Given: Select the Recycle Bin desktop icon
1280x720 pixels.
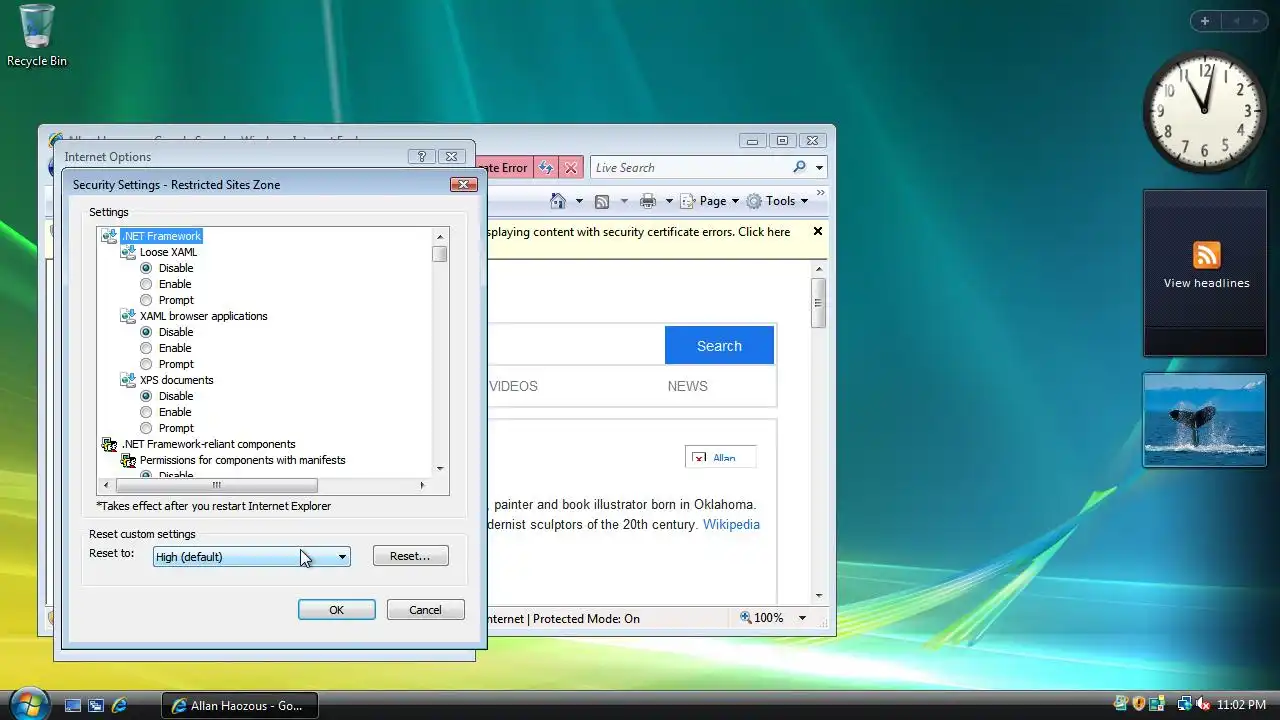Looking at the screenshot, I should (x=37, y=36).
